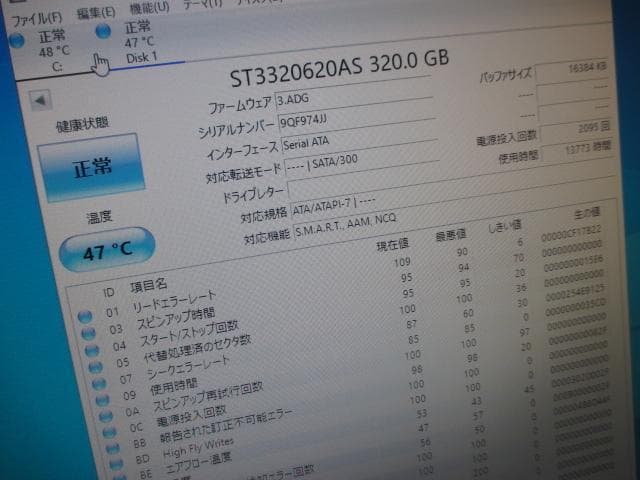Click status icon for row 0A スピンアップ再試行回数

click(x=106, y=416)
